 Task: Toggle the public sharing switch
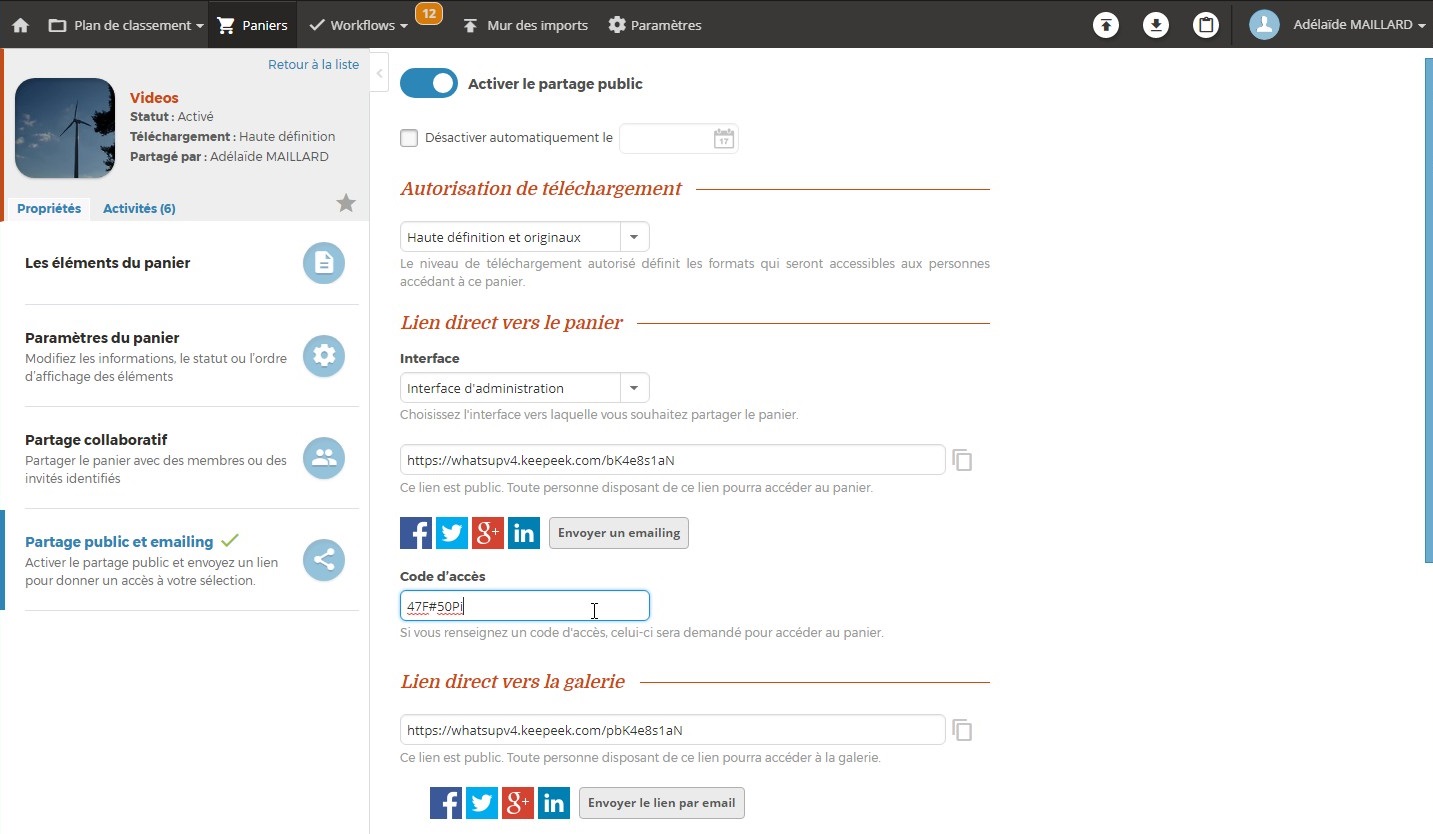[x=429, y=84]
